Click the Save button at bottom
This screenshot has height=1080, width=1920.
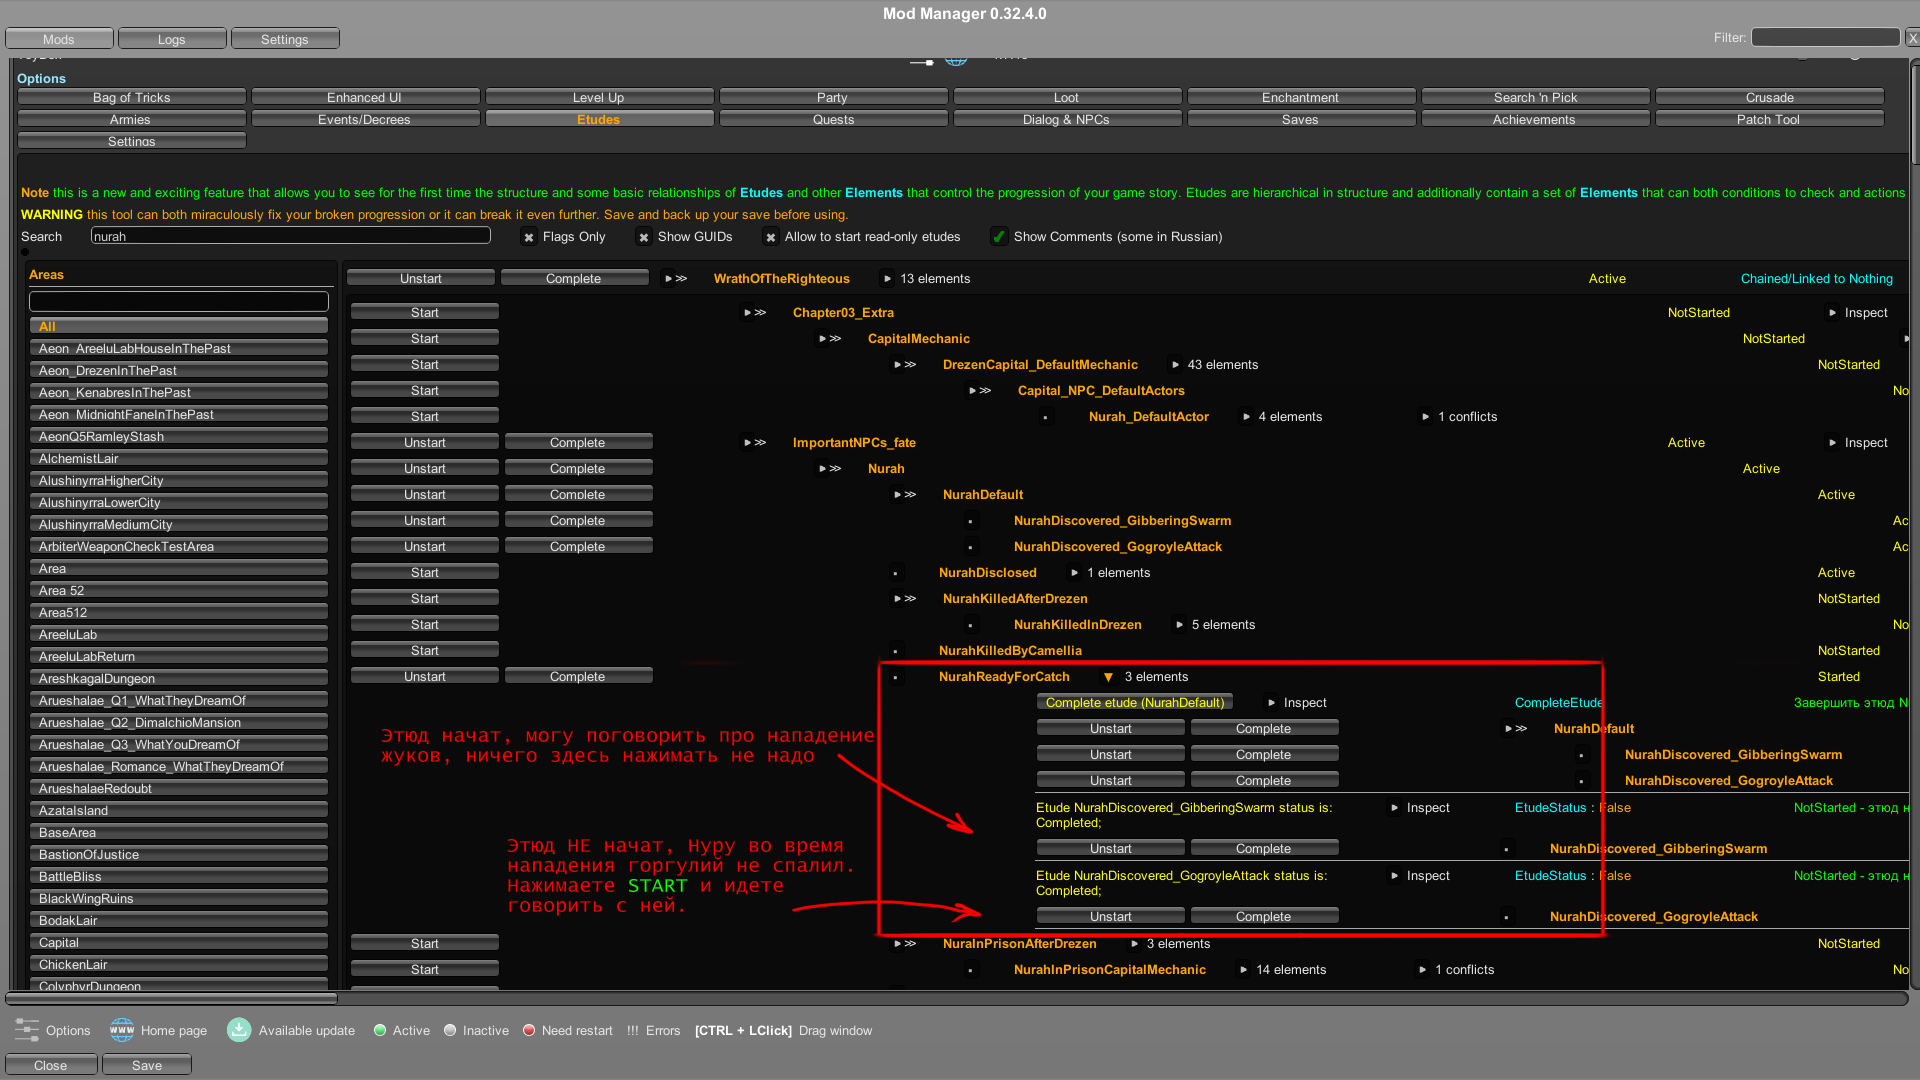click(146, 1065)
